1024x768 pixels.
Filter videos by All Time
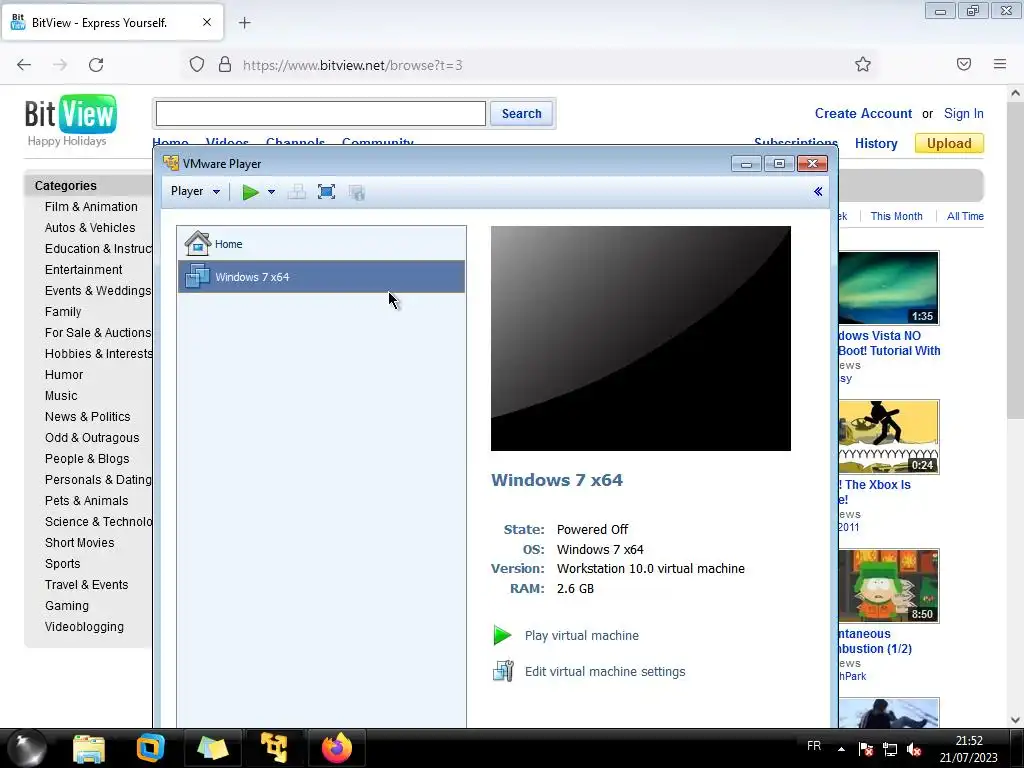[x=965, y=216]
